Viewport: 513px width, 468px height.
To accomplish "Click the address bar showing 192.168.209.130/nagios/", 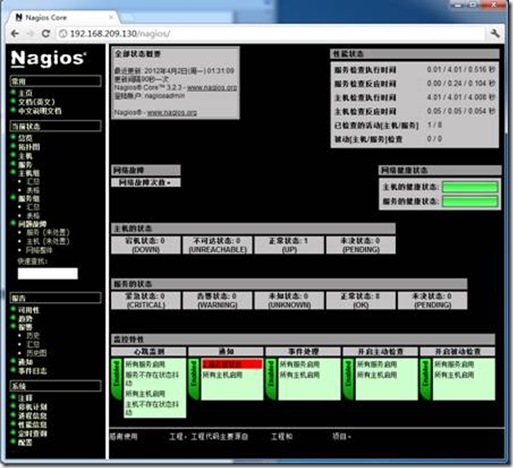I will pos(271,33).
